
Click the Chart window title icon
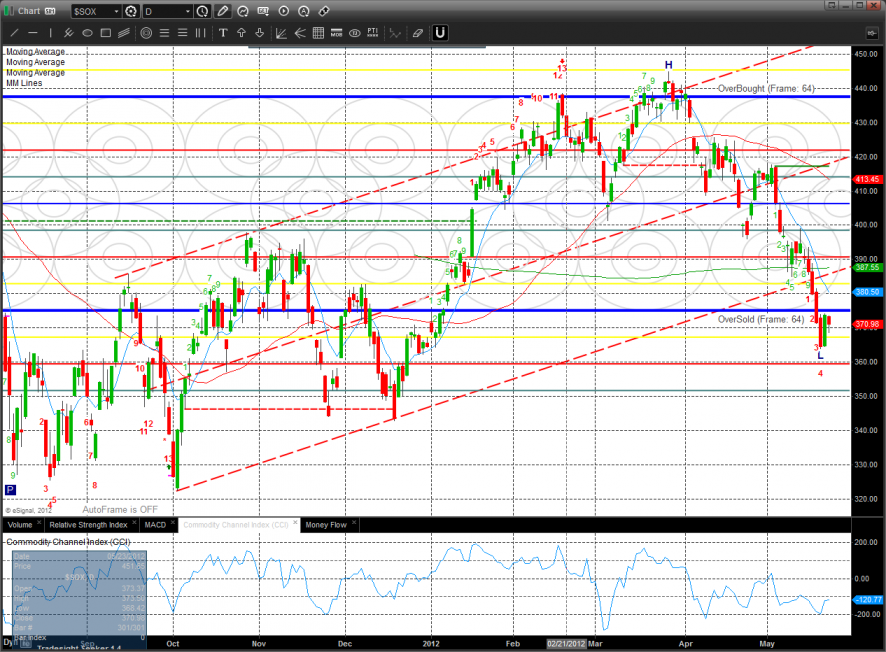8,11
